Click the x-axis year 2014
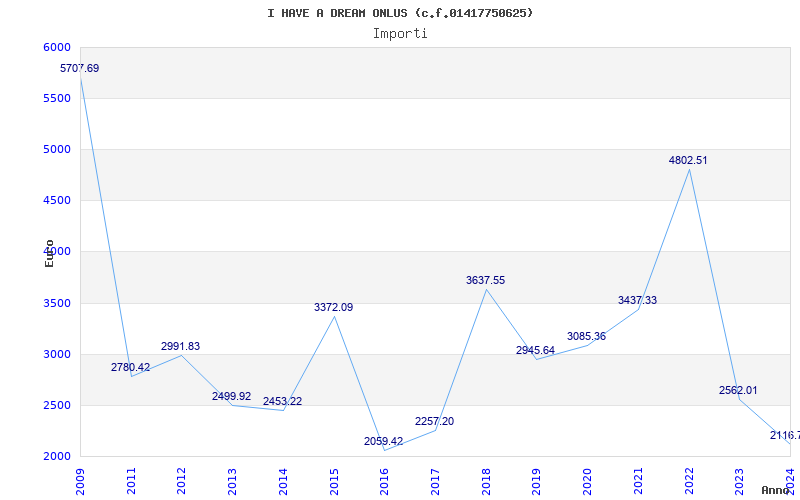Screen dimensions: 800x500 [283, 482]
